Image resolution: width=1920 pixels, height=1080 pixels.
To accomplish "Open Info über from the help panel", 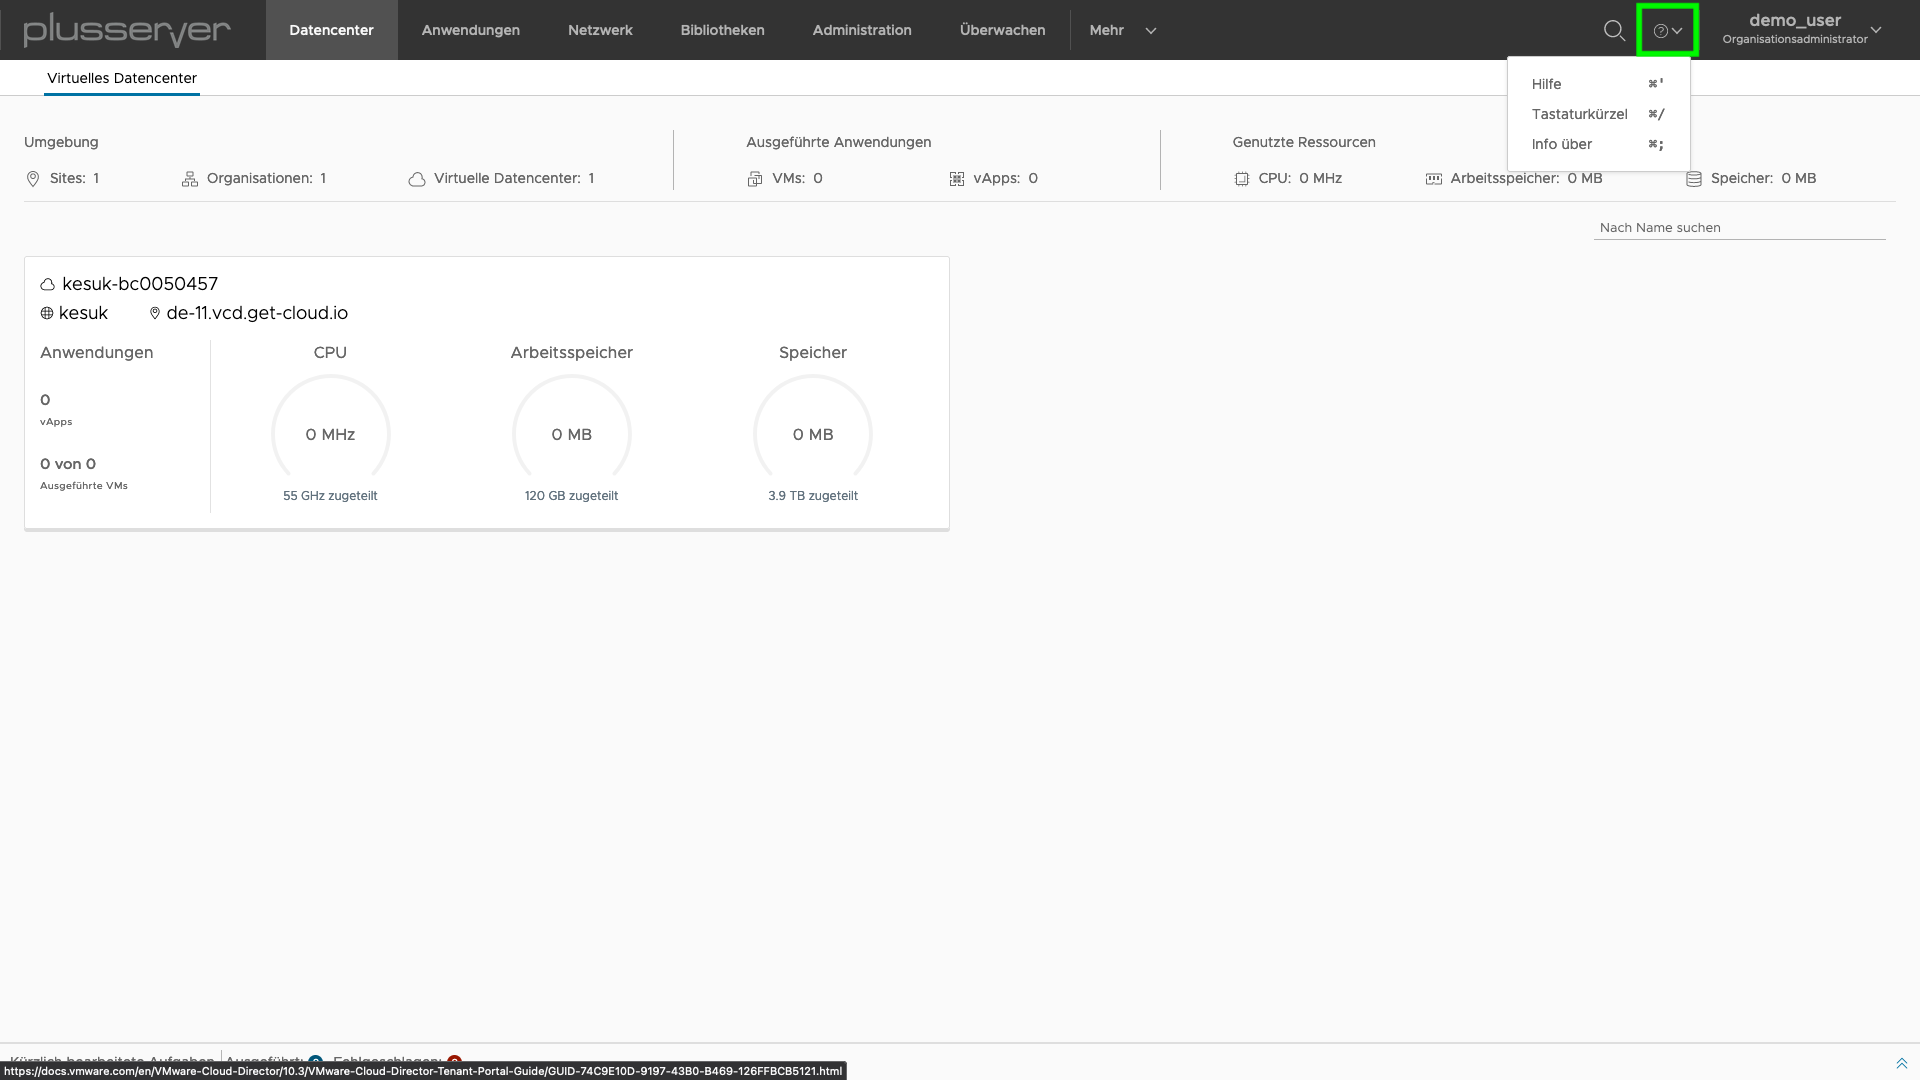I will click(1560, 144).
